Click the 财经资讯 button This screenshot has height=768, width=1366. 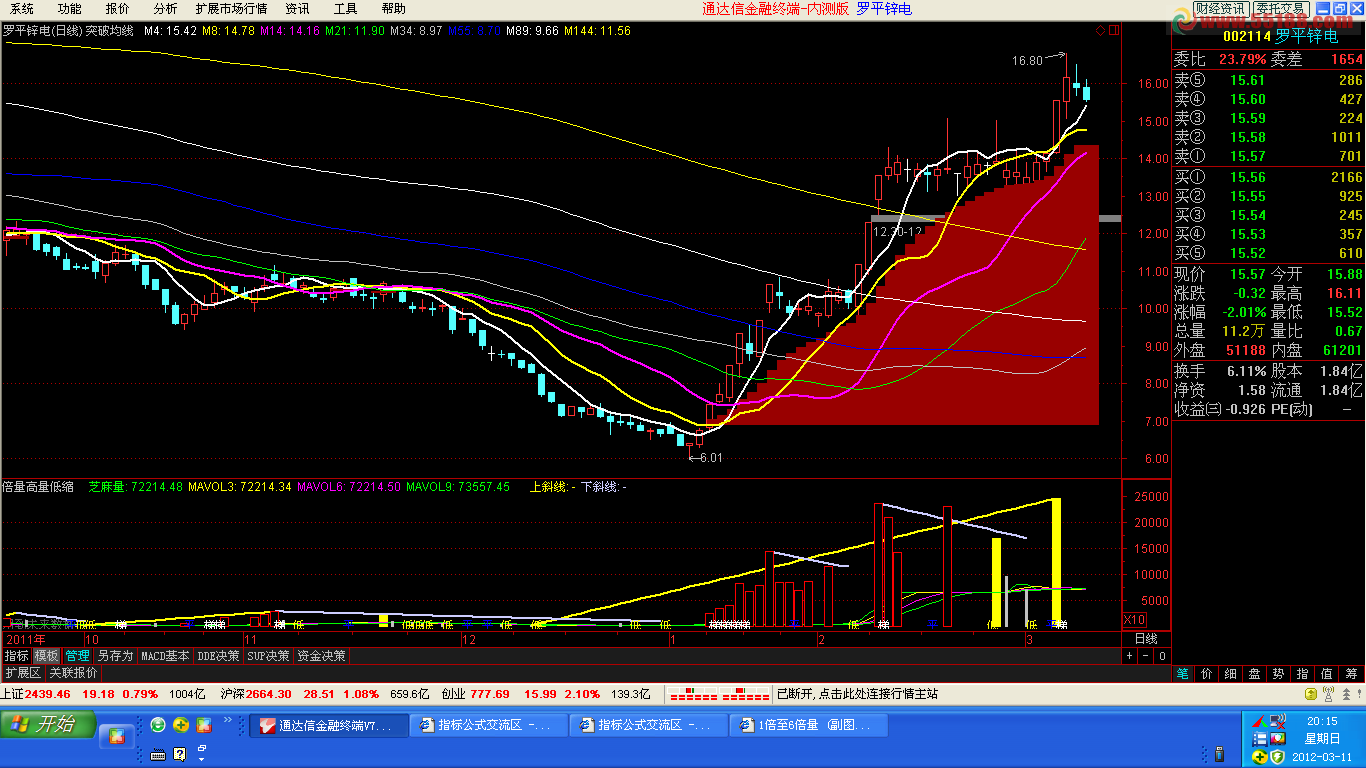(x=1221, y=9)
